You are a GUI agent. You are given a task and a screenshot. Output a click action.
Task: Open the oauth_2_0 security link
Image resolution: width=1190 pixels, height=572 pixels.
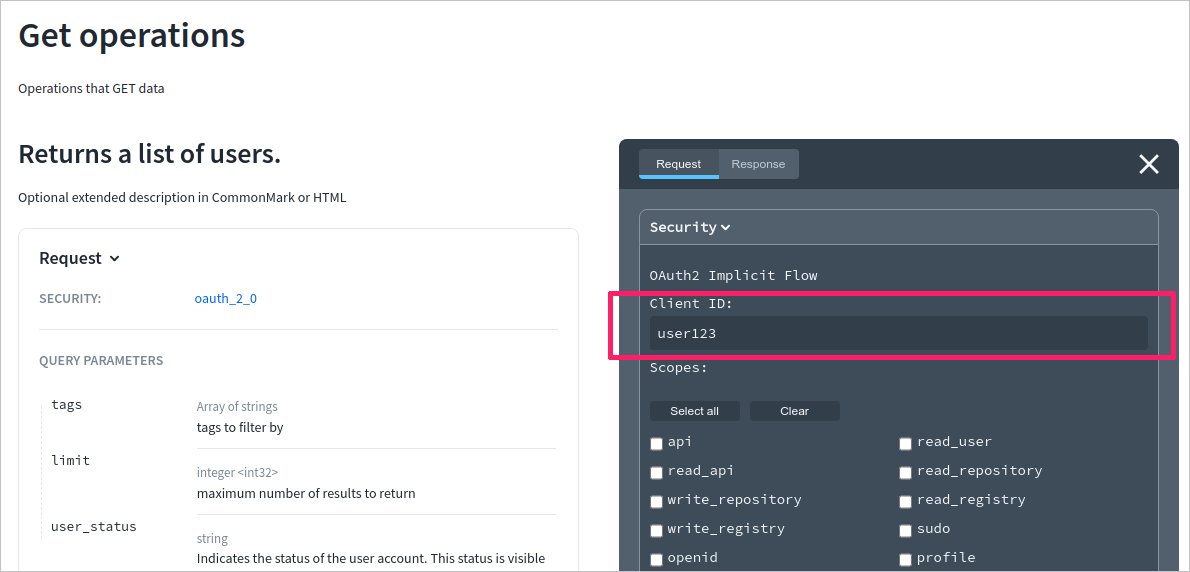point(225,298)
